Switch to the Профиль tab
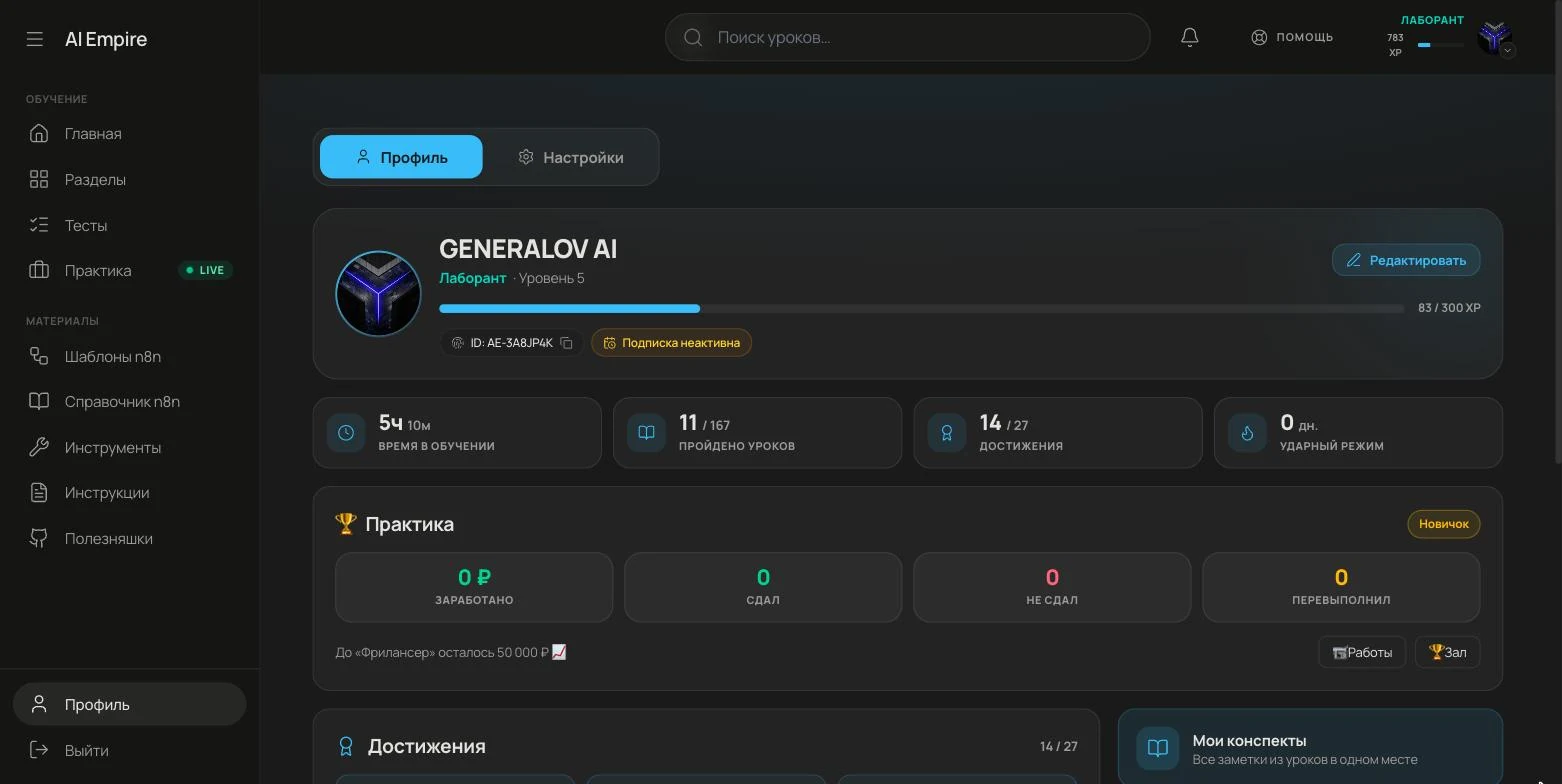Screen dimensions: 1562x784 tap(401, 157)
